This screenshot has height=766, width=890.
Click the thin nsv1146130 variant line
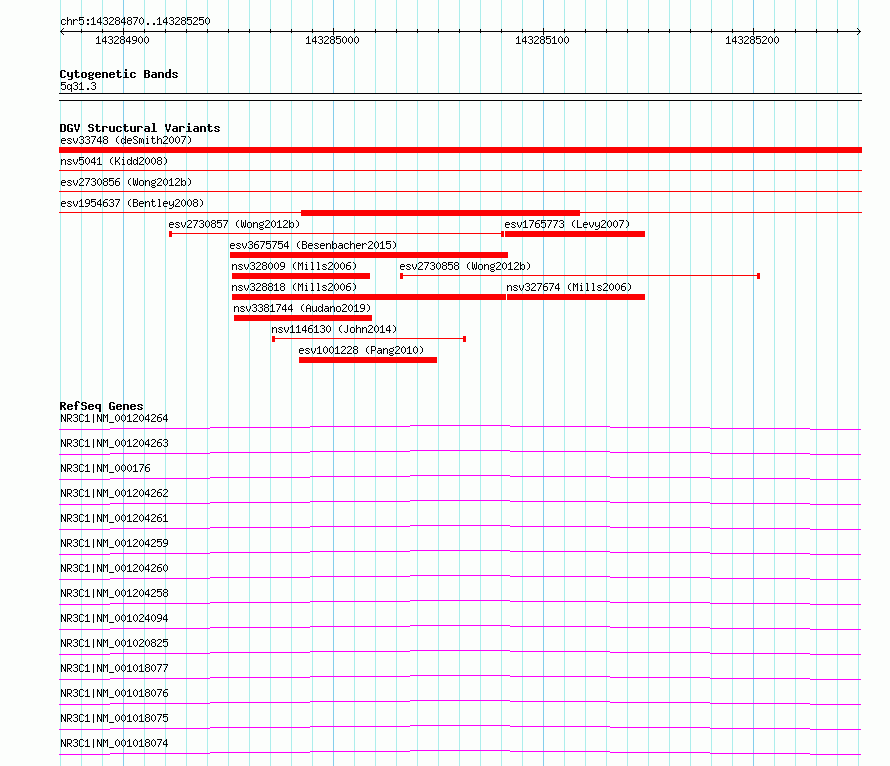click(369, 339)
